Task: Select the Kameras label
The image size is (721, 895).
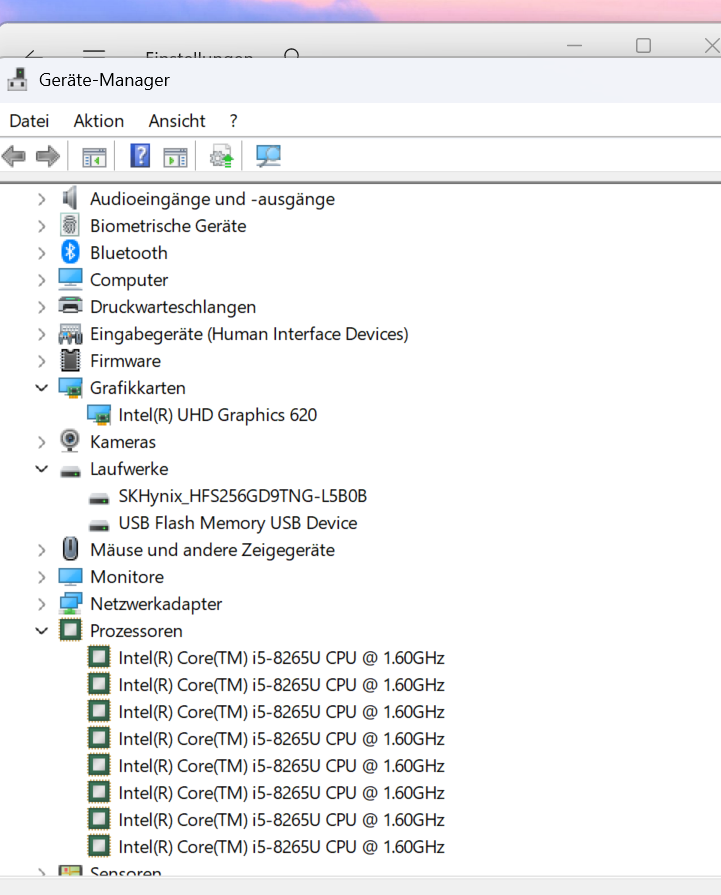Action: (123, 442)
